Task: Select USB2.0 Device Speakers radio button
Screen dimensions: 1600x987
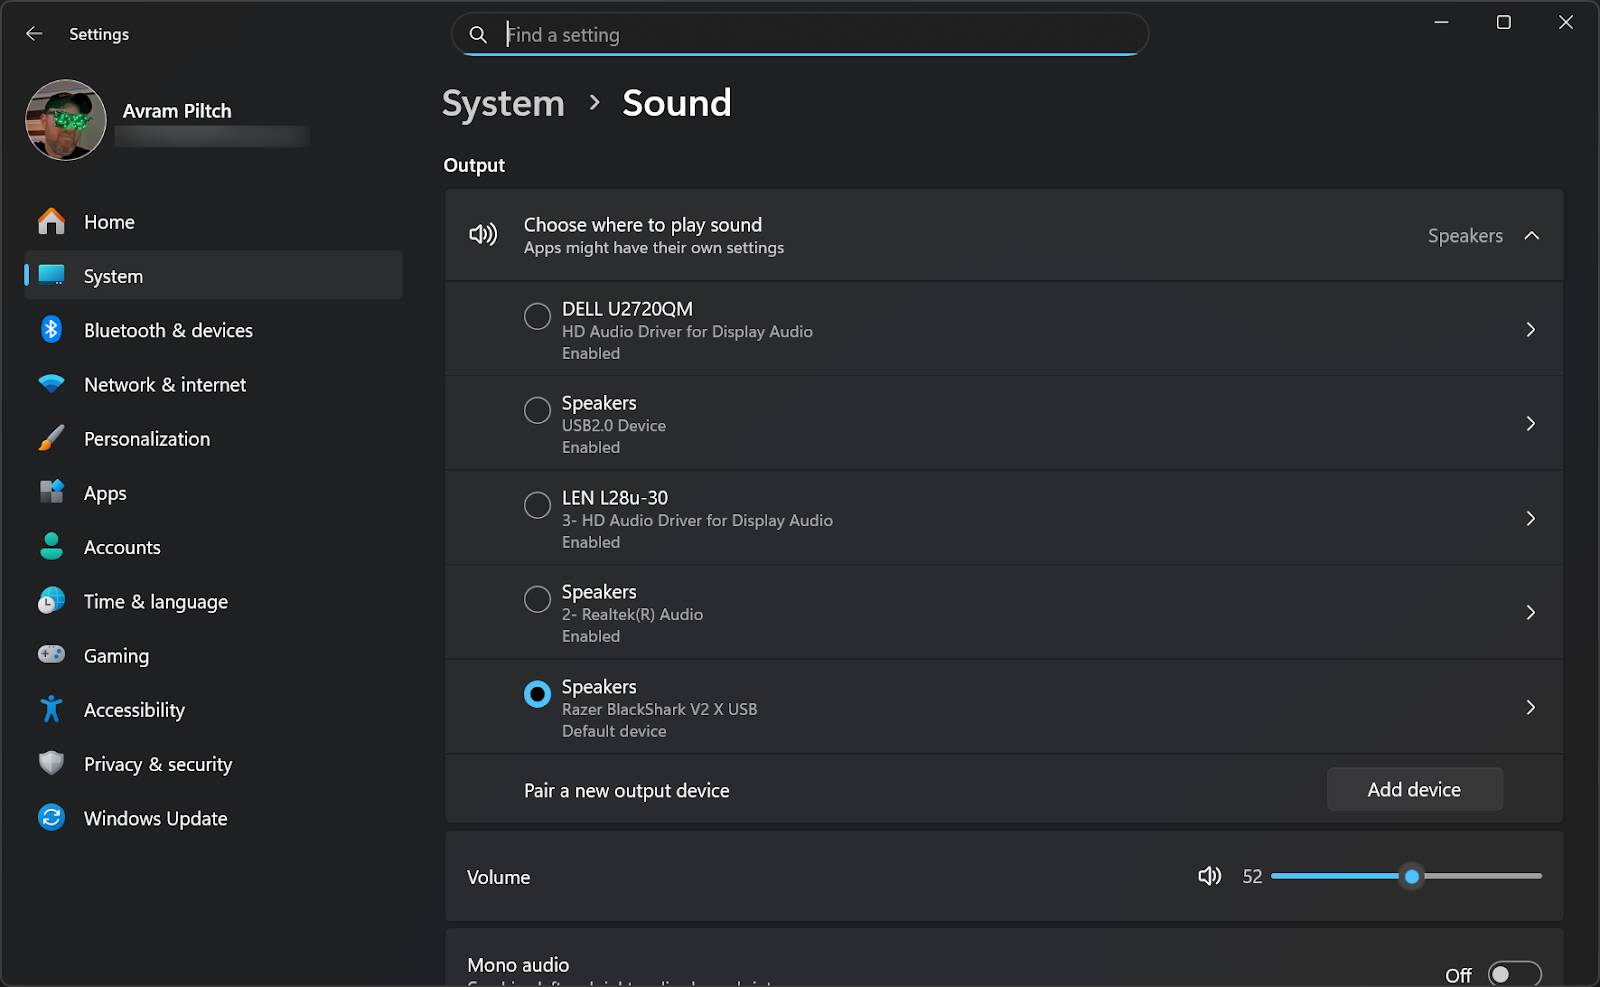Action: click(537, 410)
